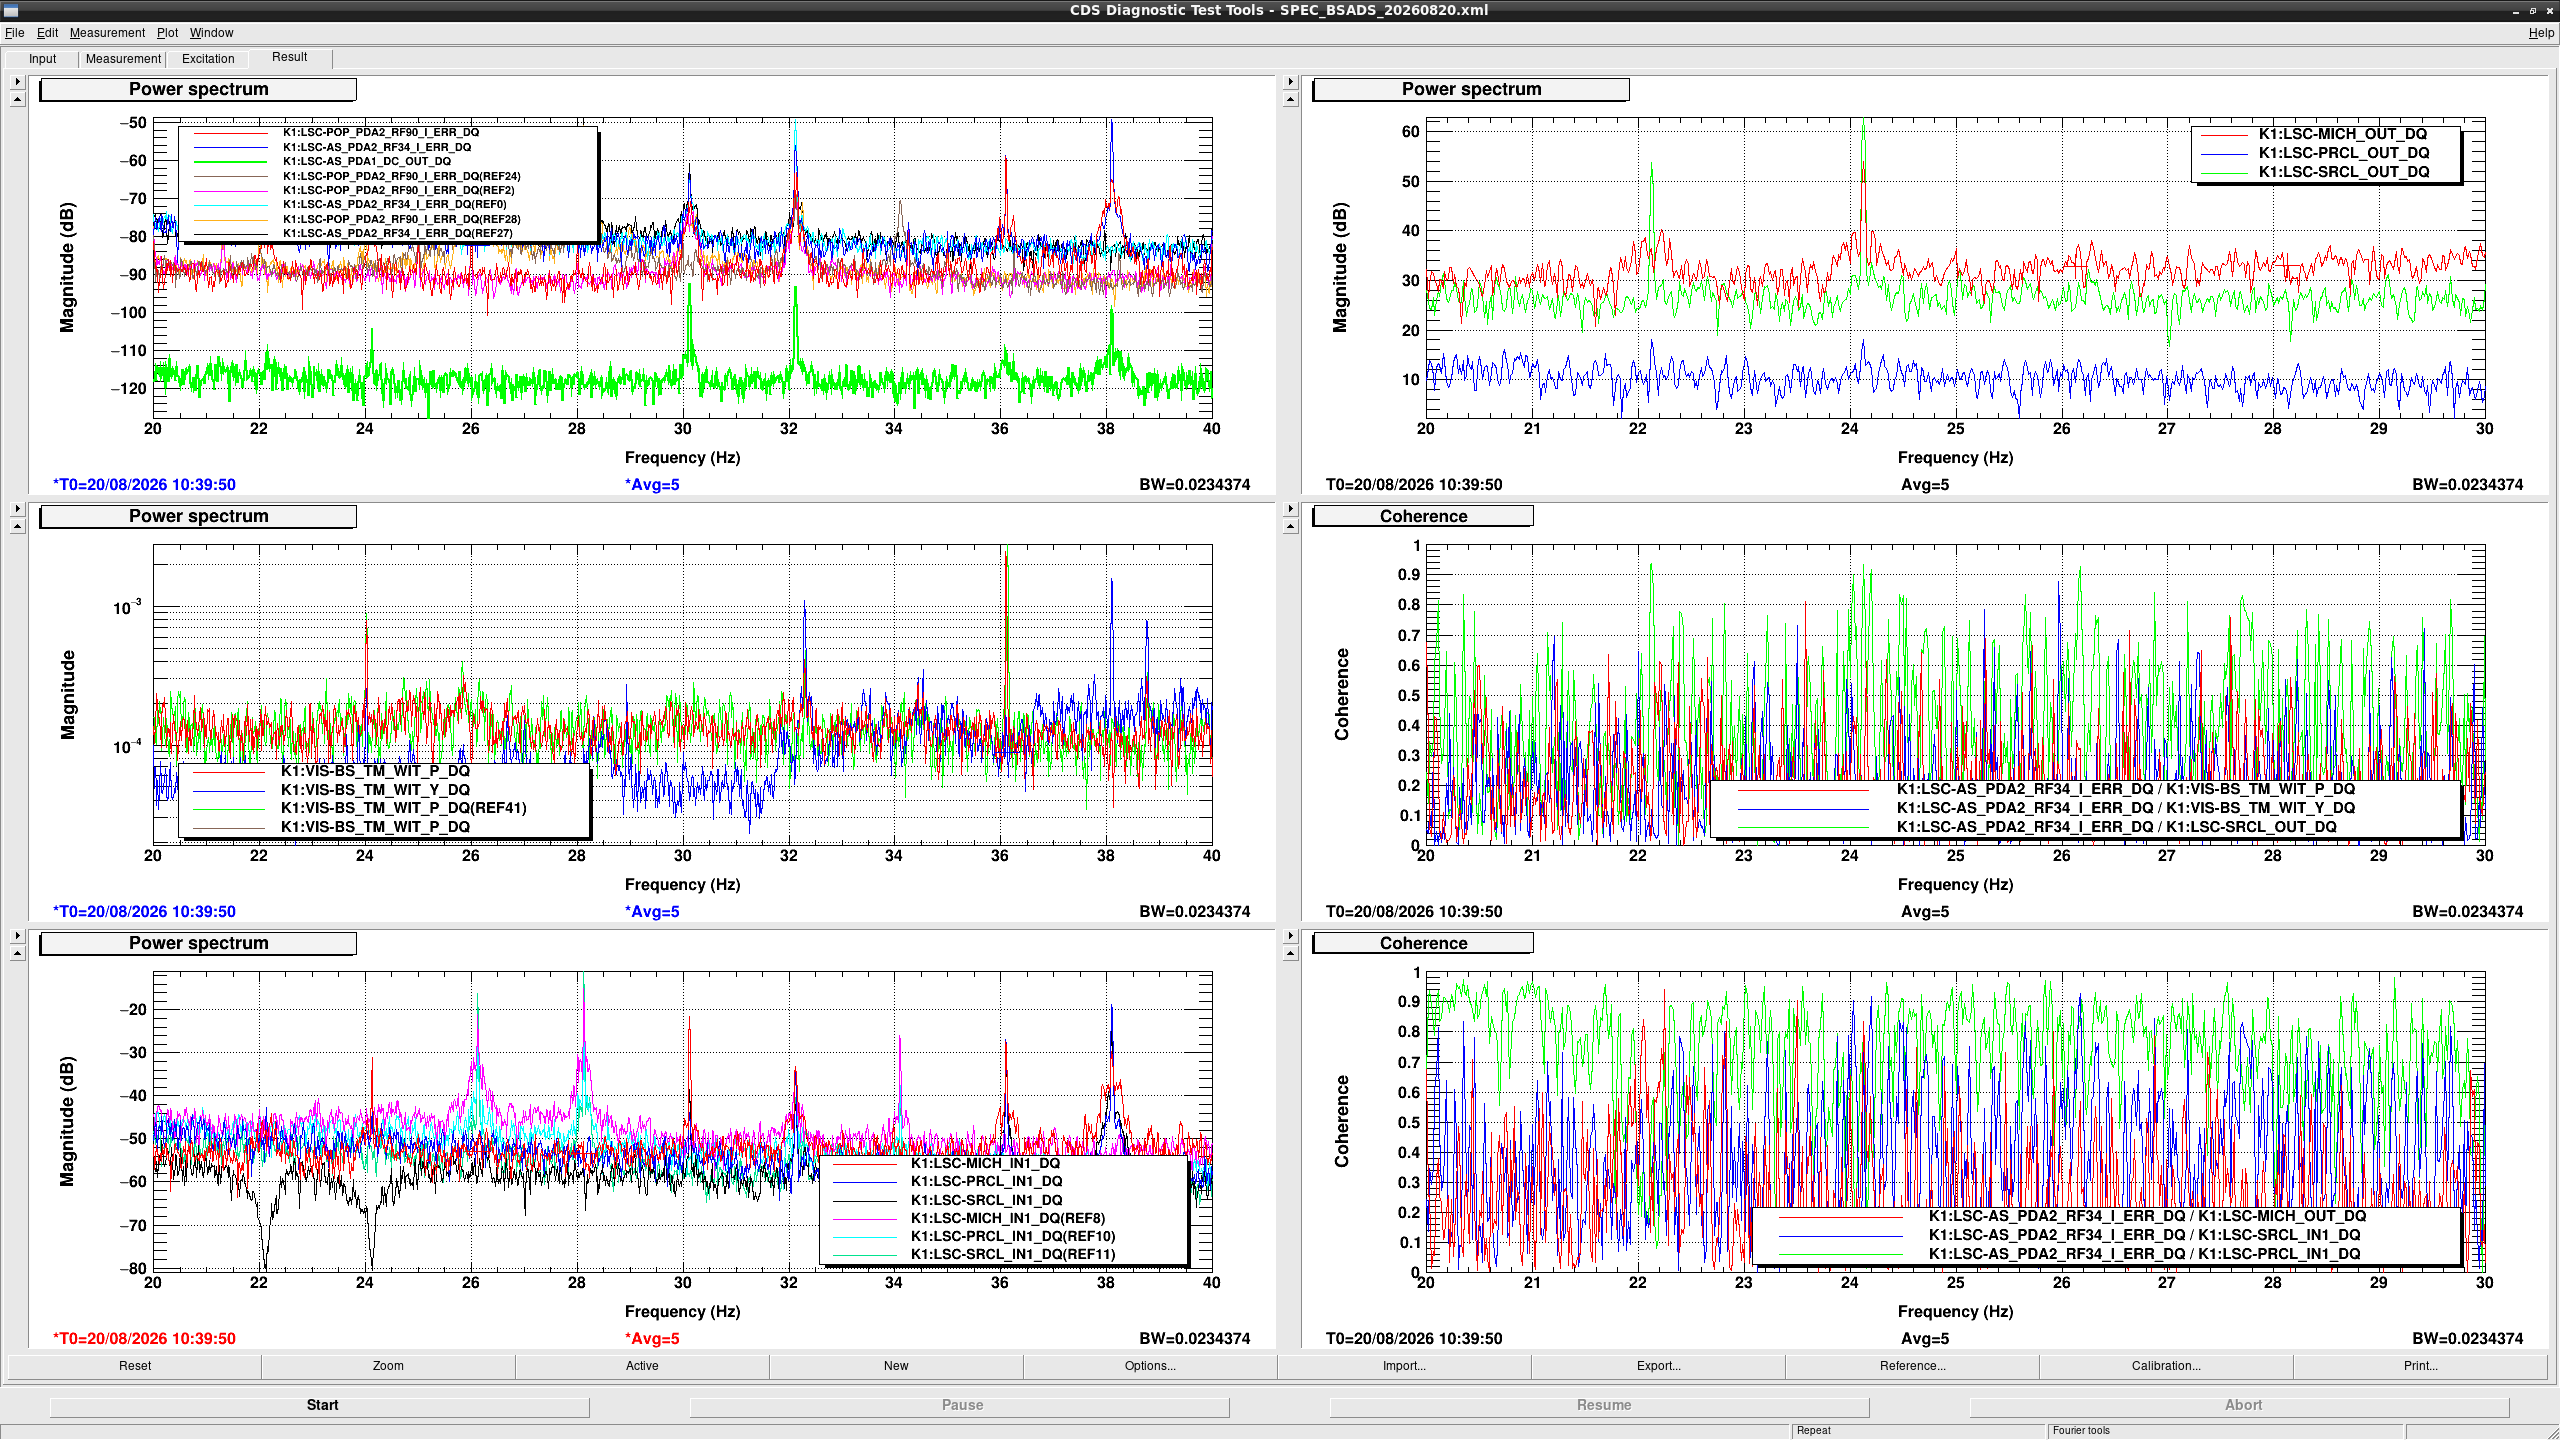This screenshot has height=1440, width=2560.
Task: Open the Help menu
Action: pyautogui.click(x=2540, y=33)
